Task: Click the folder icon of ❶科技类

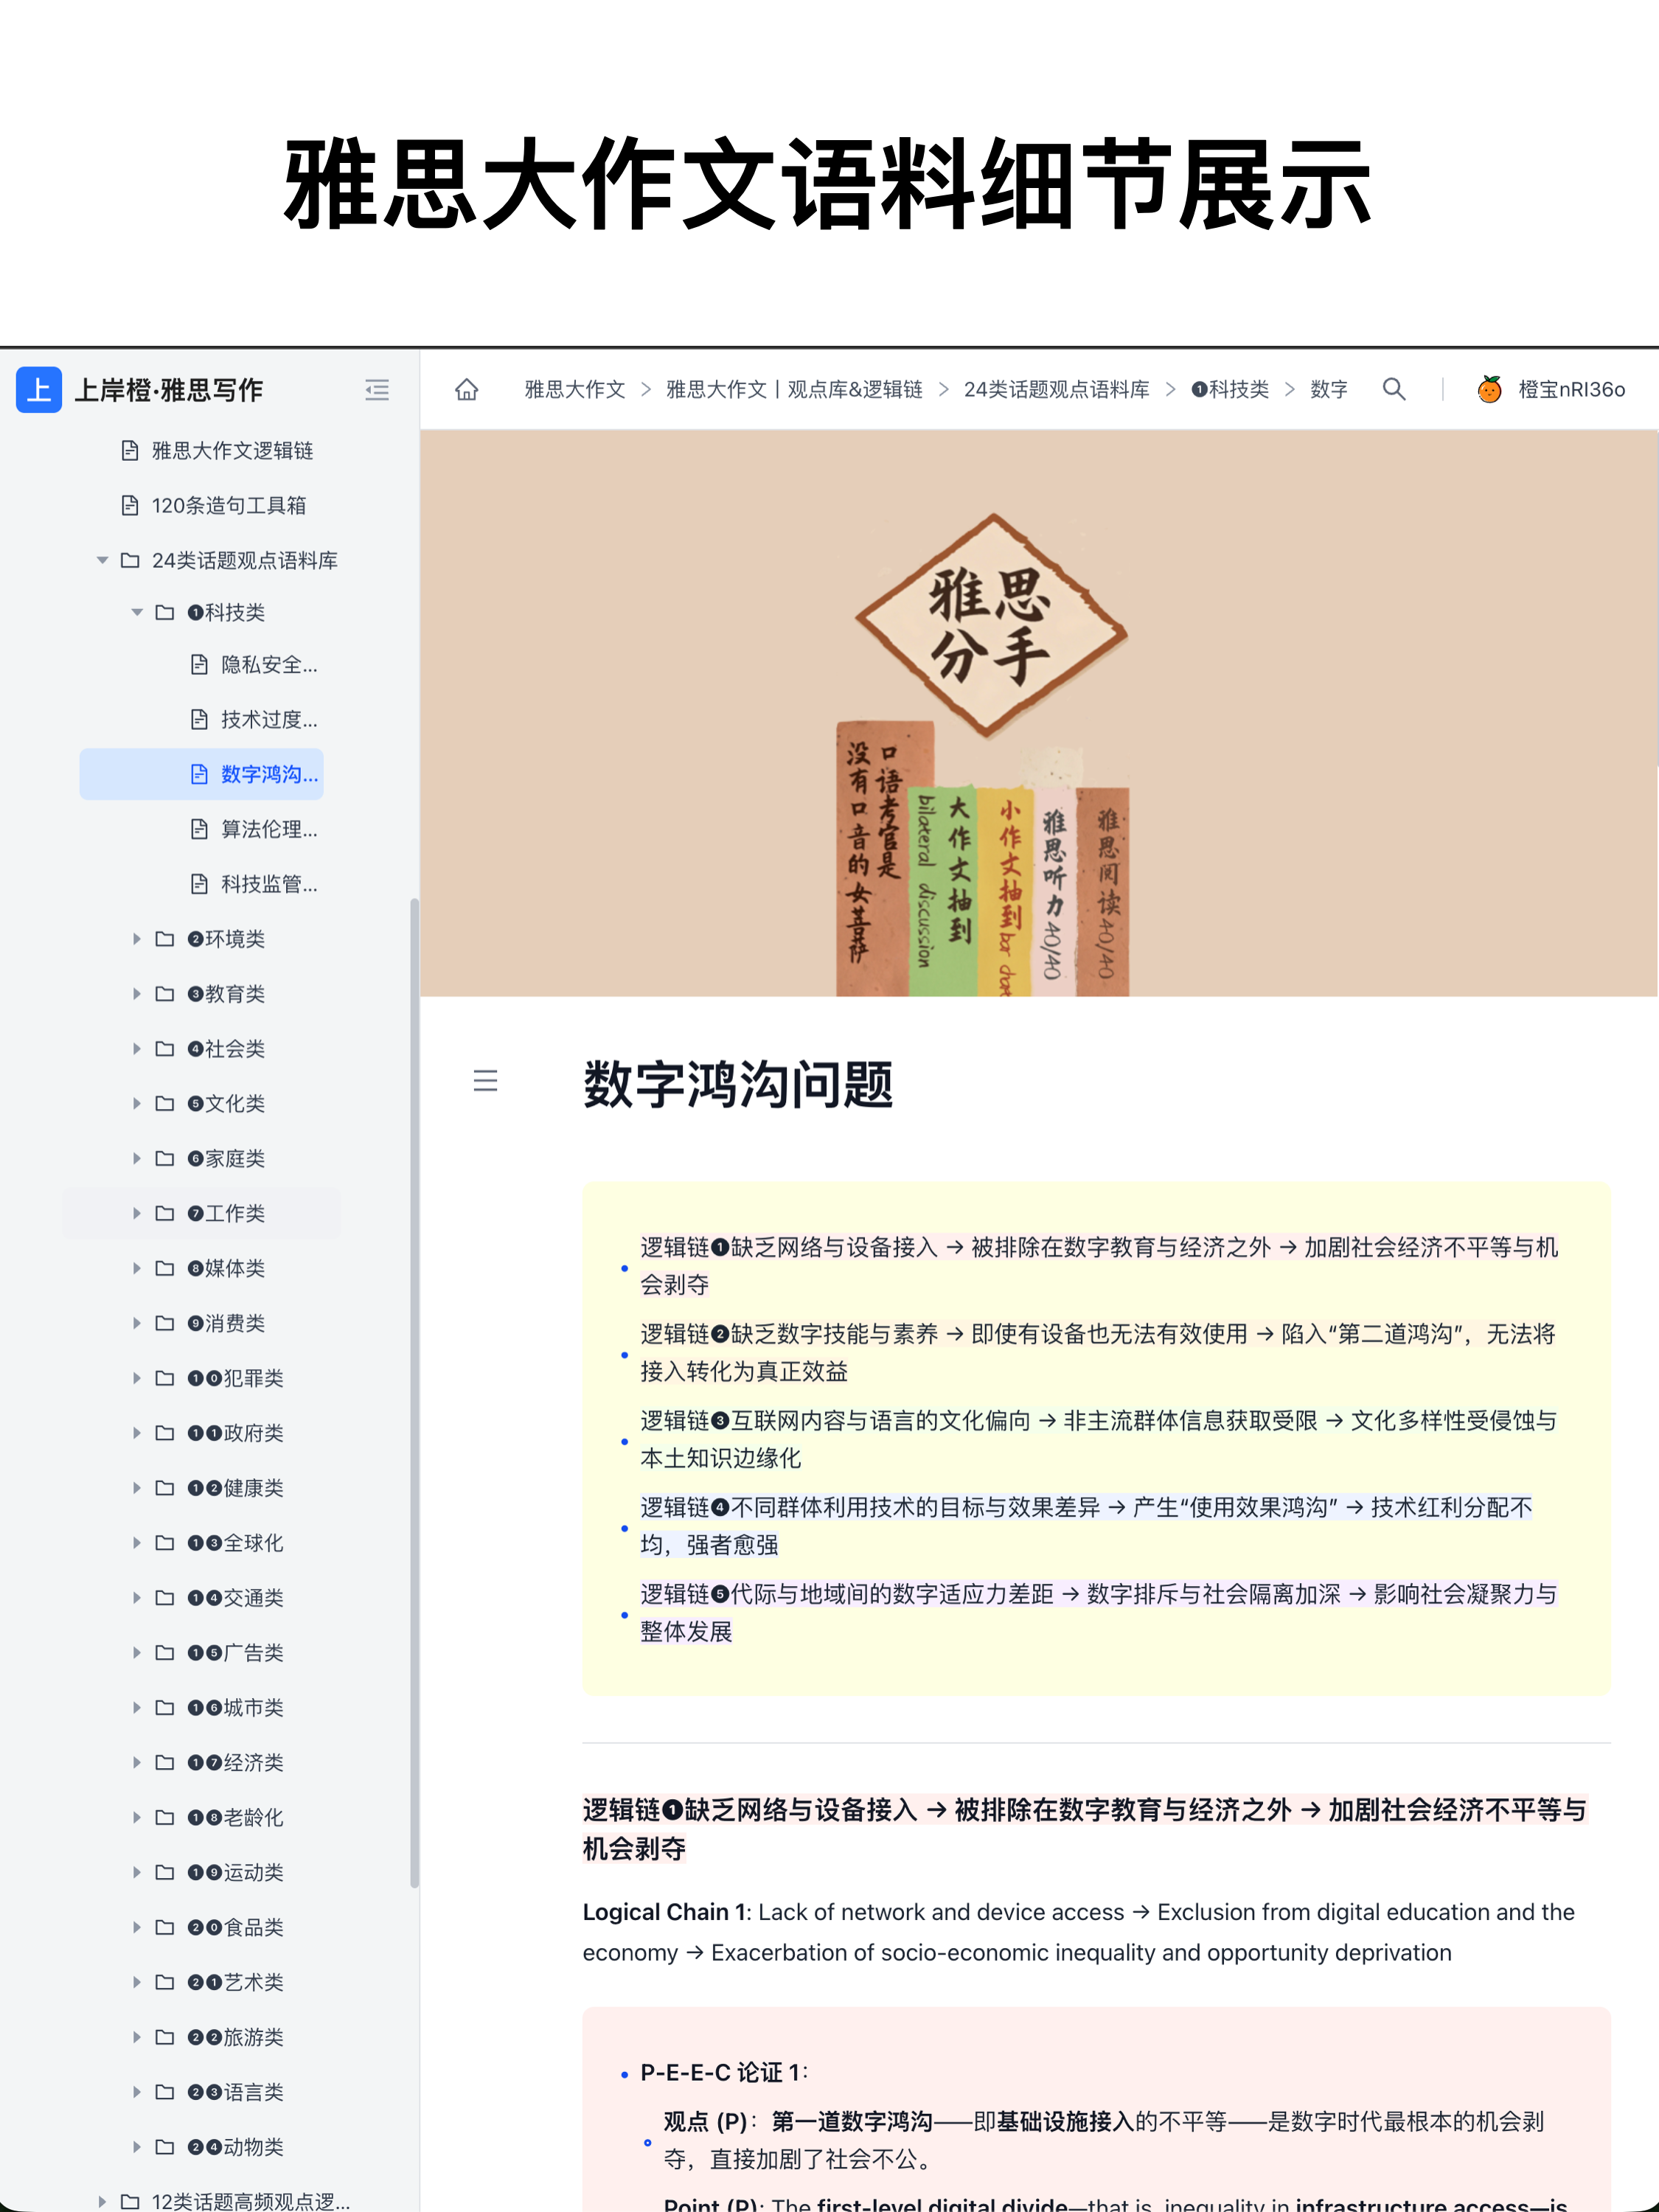Action: [x=165, y=612]
